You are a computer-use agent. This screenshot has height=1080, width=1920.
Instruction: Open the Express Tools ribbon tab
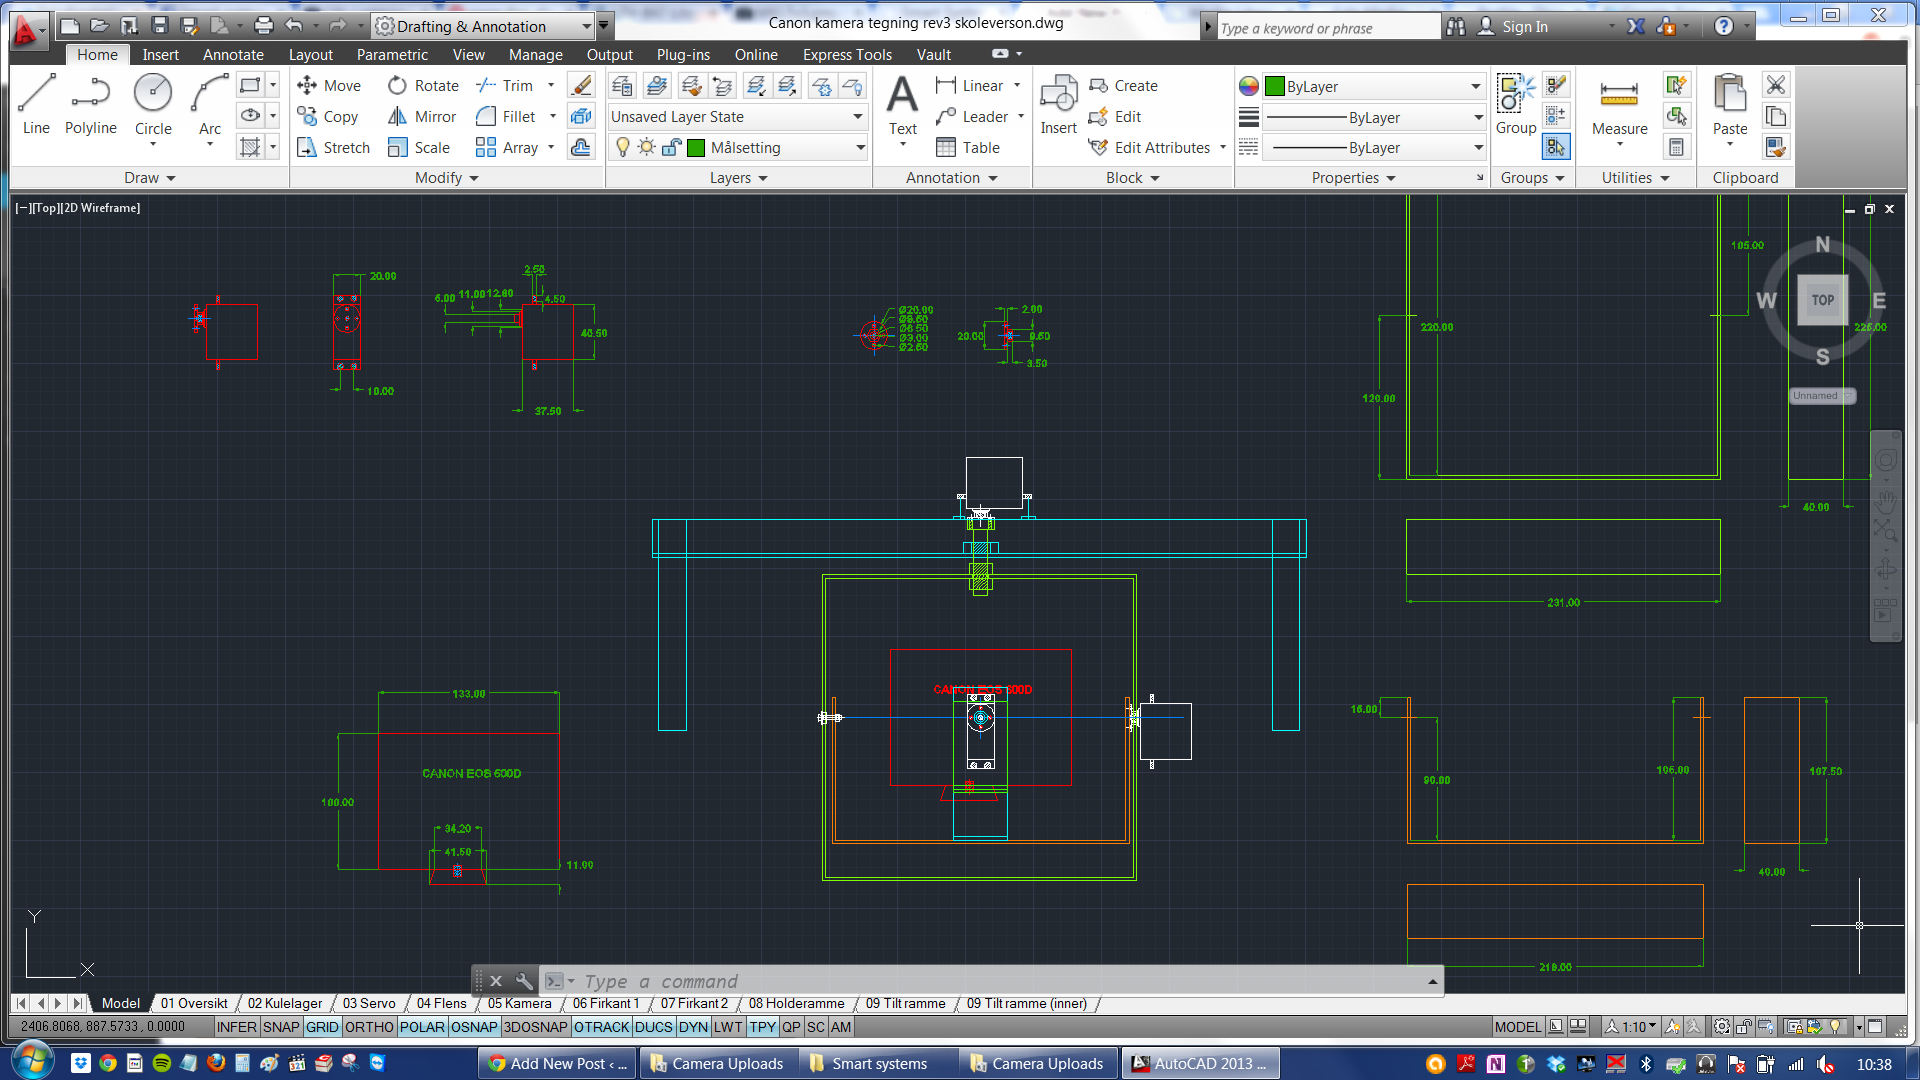coord(847,55)
